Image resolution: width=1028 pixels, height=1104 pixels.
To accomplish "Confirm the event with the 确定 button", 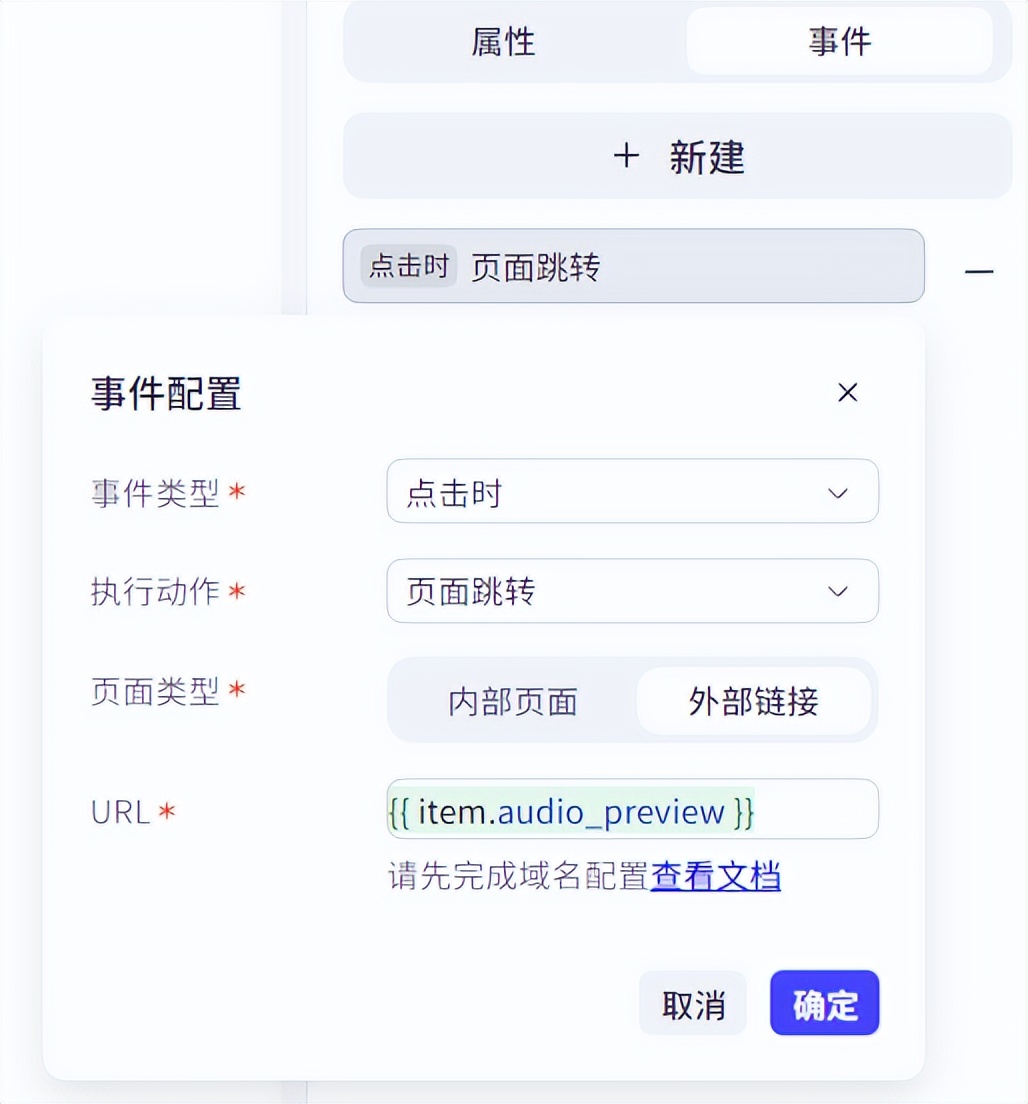I will pos(824,1003).
